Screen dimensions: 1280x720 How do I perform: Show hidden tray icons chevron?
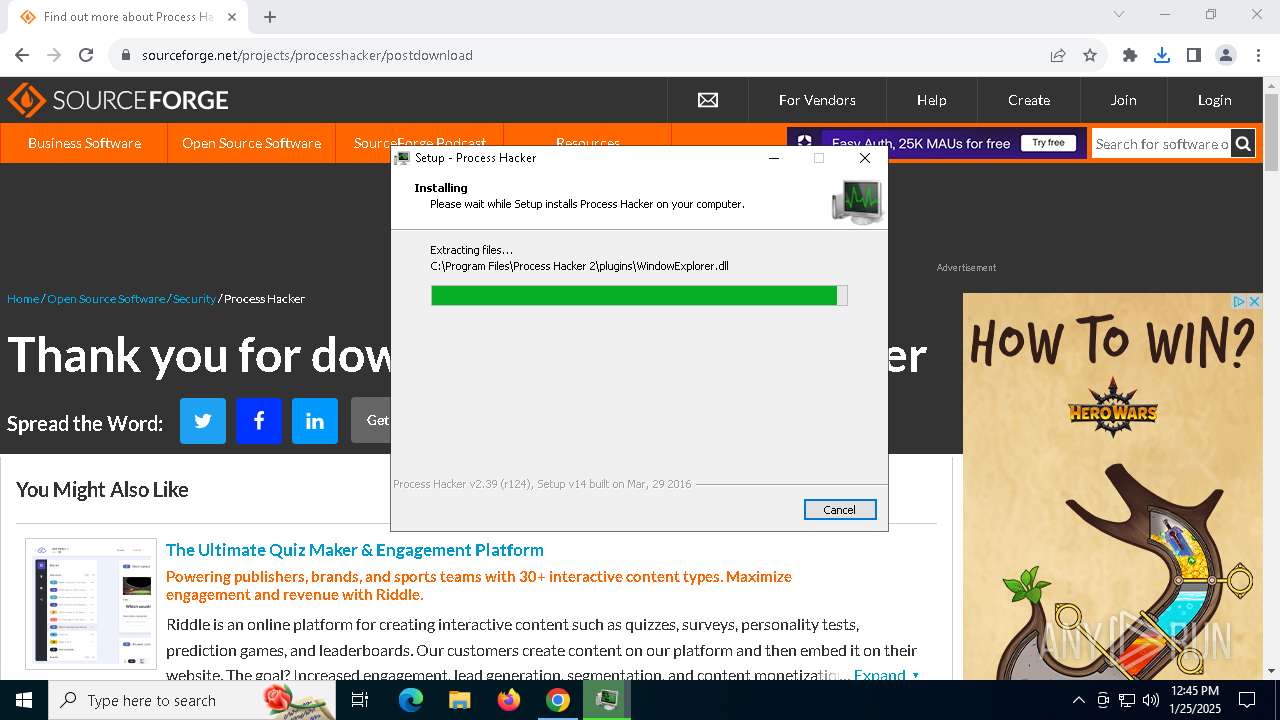(1079, 700)
